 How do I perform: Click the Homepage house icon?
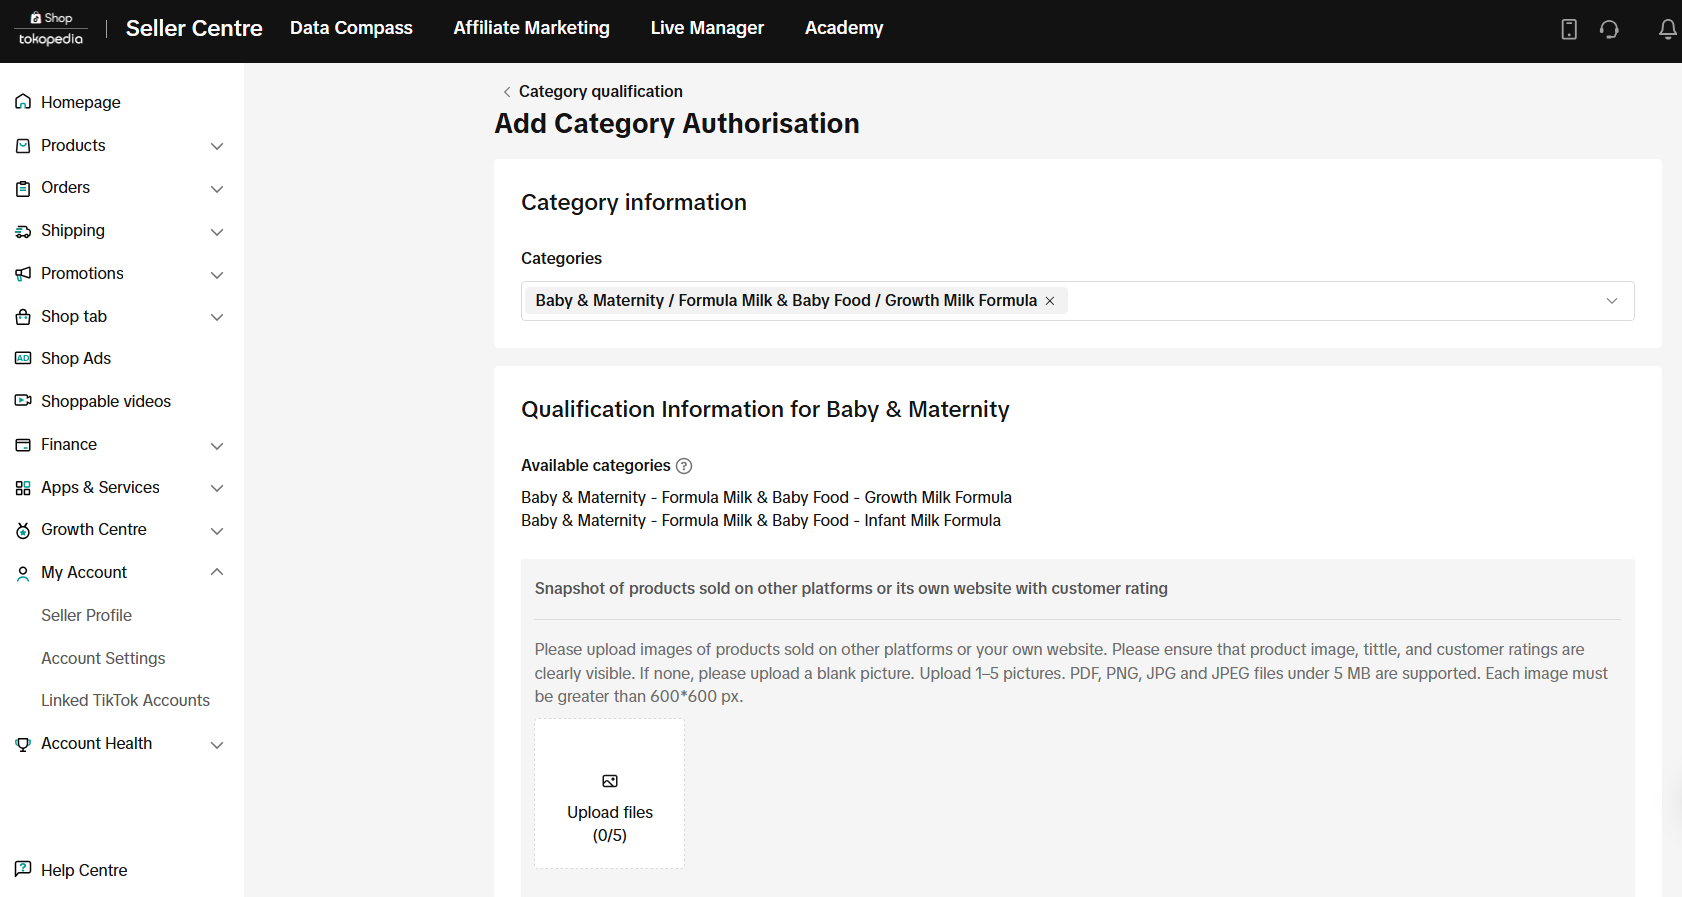pyautogui.click(x=23, y=102)
